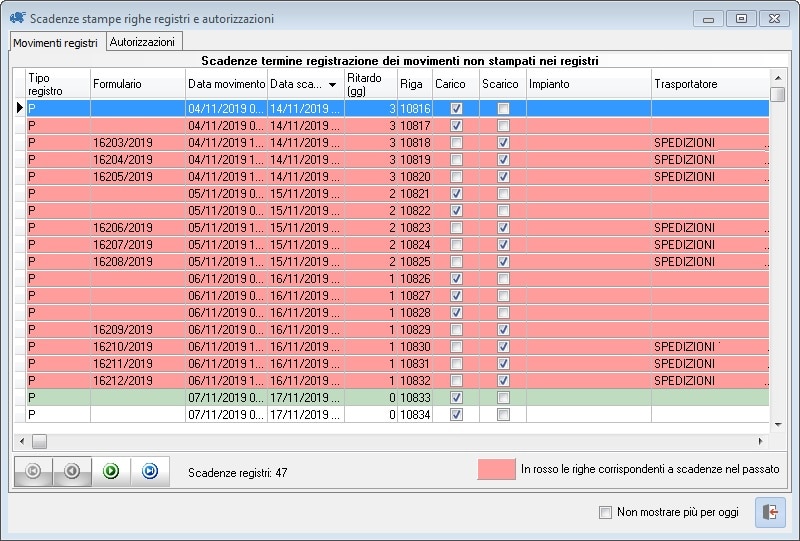Click the application icon in title bar
Screen dimensions: 800x541
coord(17,18)
